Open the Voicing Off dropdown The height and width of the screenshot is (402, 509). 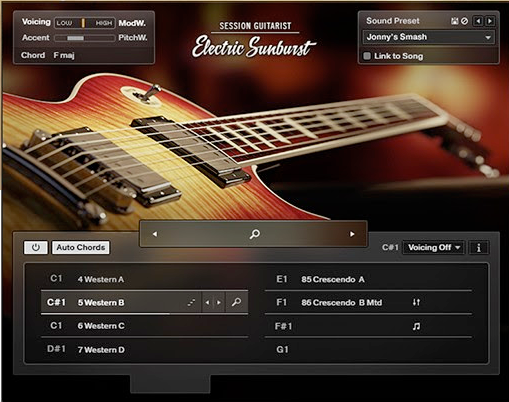click(x=434, y=248)
